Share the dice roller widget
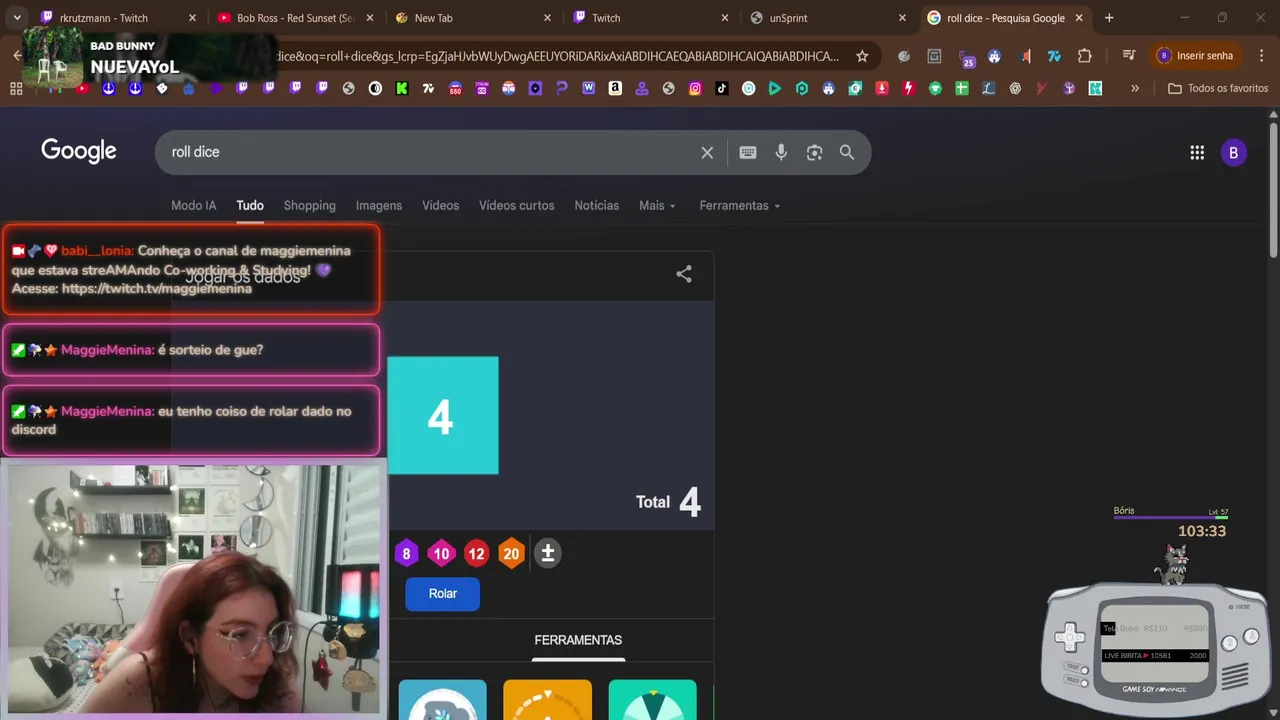 (684, 274)
